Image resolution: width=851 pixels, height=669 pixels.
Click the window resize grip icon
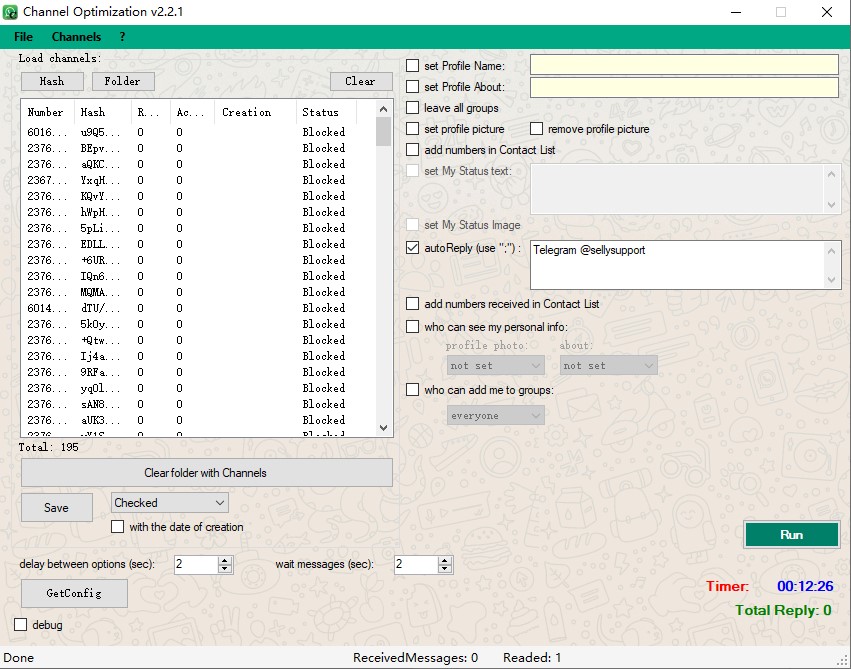pos(843,661)
